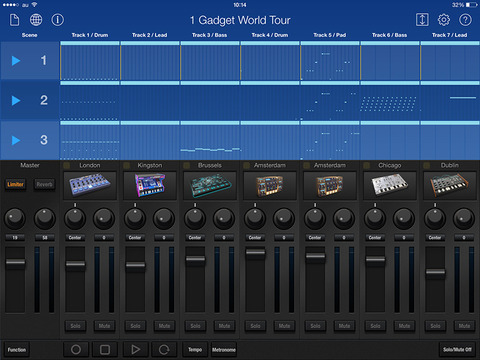Open the new document file icon
480x360 pixels.
click(x=14, y=20)
